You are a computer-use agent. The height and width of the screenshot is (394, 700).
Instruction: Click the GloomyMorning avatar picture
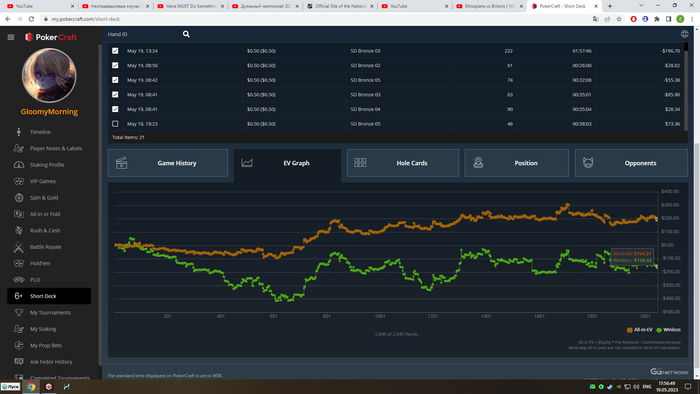point(49,75)
